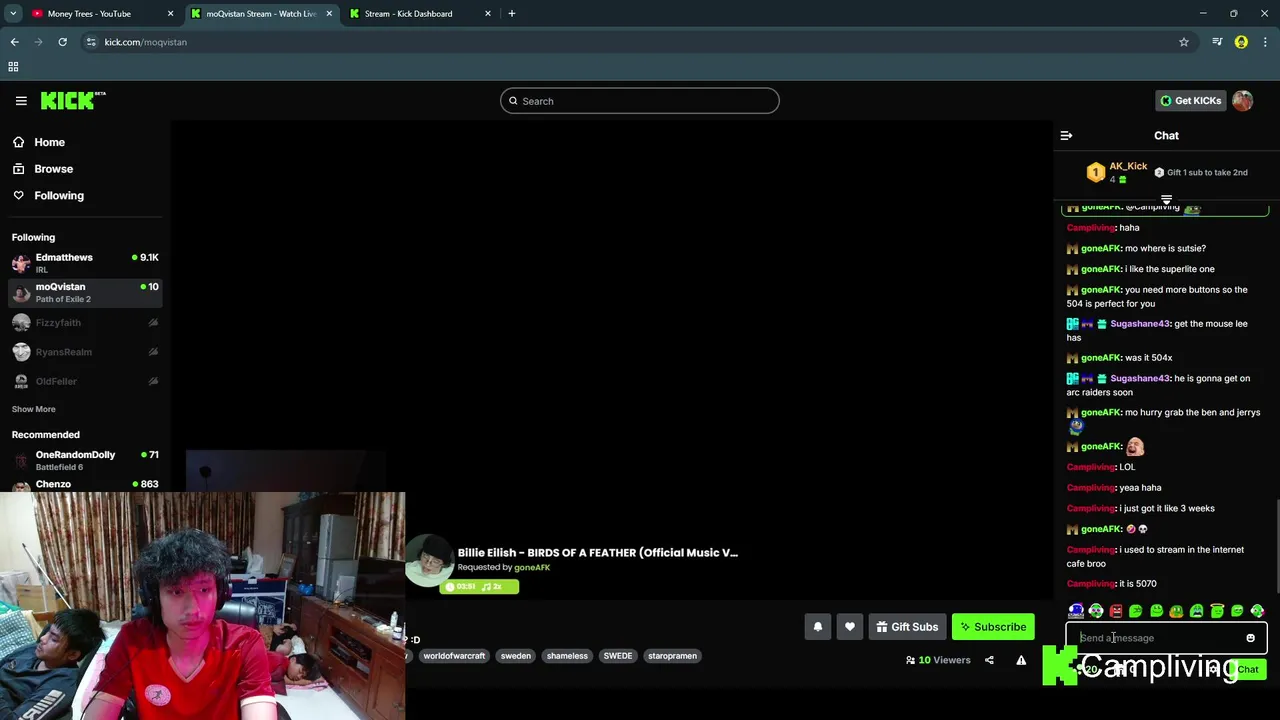The height and width of the screenshot is (720, 1280).
Task: View site information icon in address bar
Action: point(91,42)
